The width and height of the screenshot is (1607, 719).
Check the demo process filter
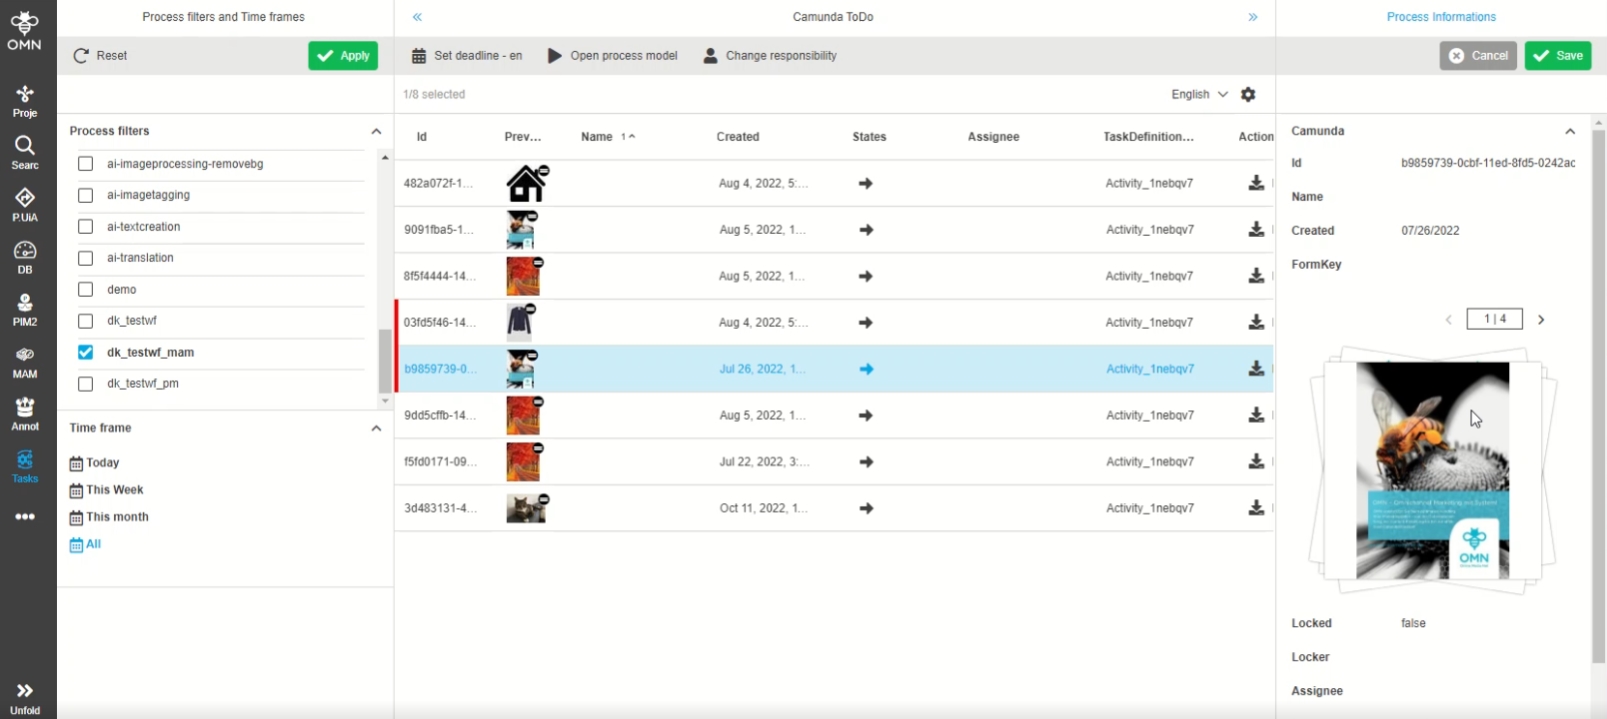pyautogui.click(x=86, y=289)
